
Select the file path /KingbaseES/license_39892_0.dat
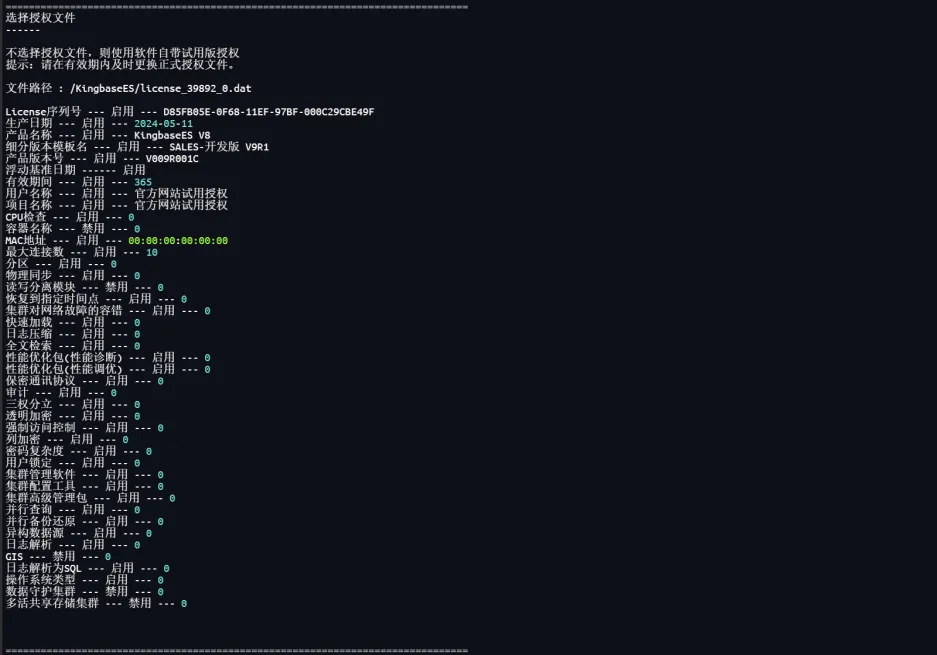161,88
